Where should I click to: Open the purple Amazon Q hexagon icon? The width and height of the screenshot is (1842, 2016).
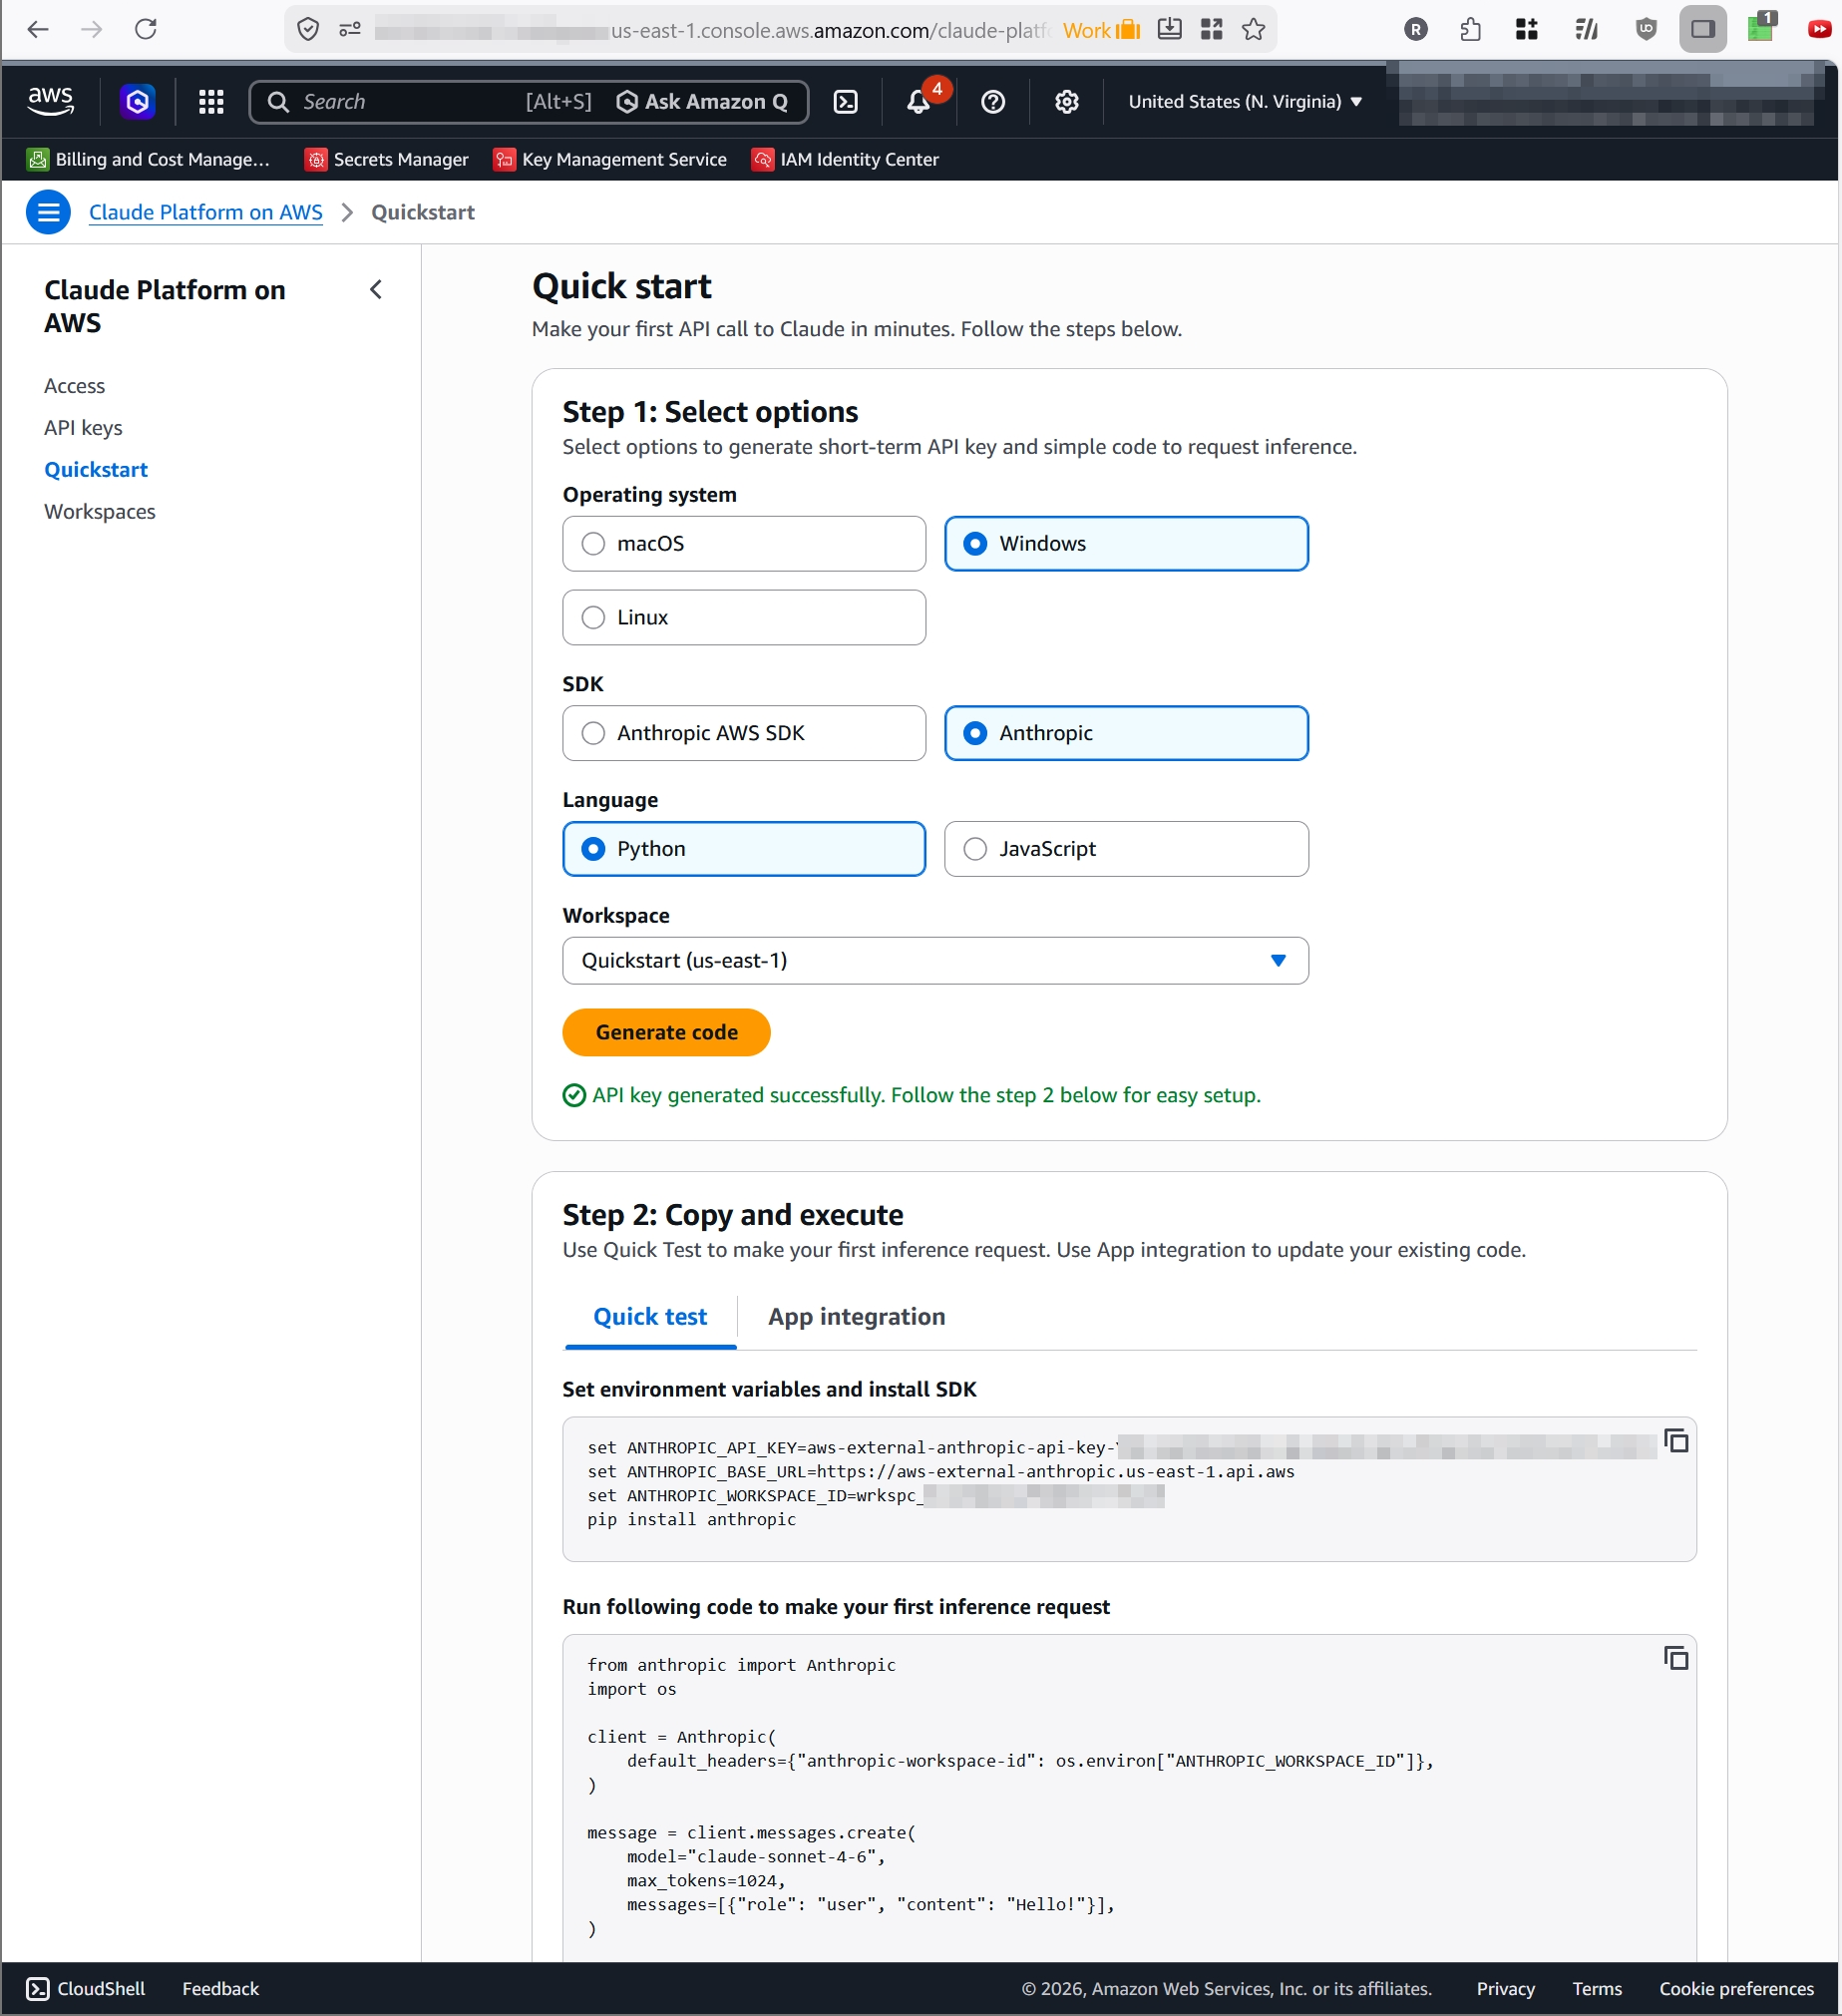[x=137, y=101]
